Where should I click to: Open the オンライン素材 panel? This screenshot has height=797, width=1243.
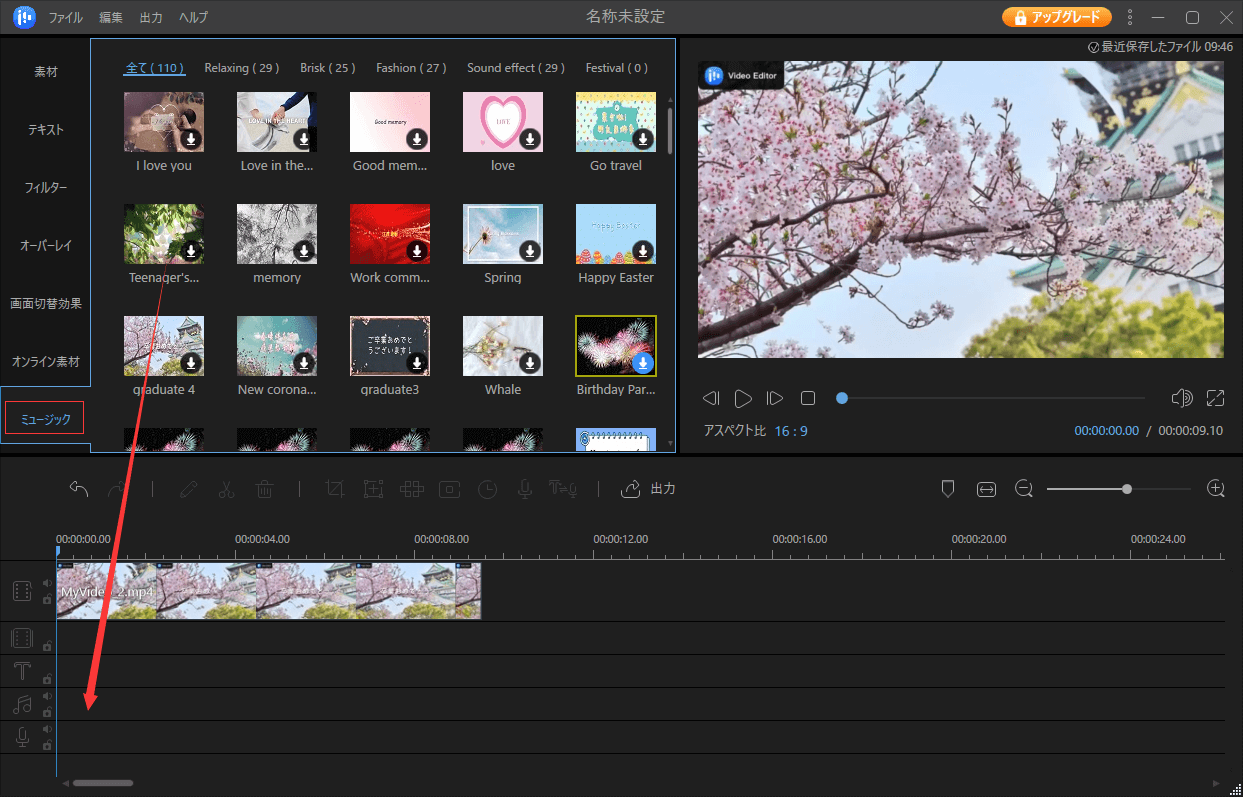coord(46,361)
